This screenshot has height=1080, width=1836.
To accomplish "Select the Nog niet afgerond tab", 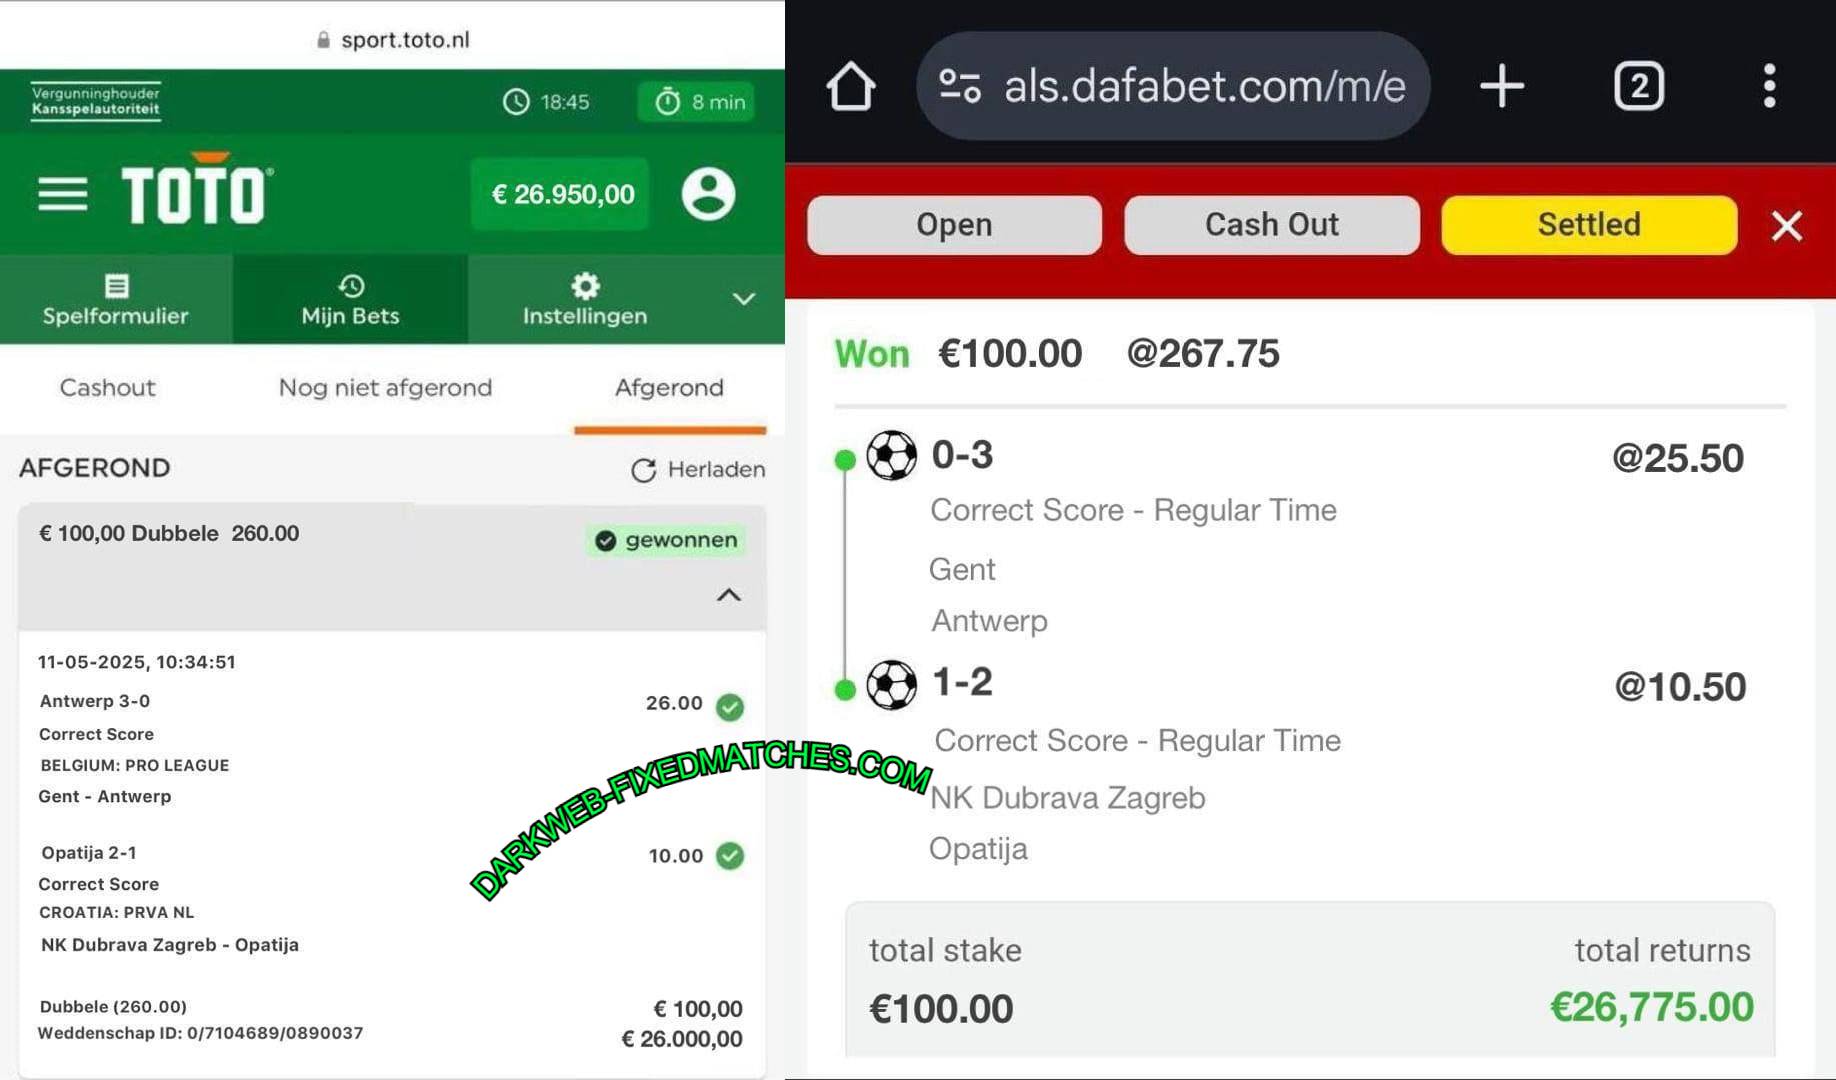I will coord(385,388).
